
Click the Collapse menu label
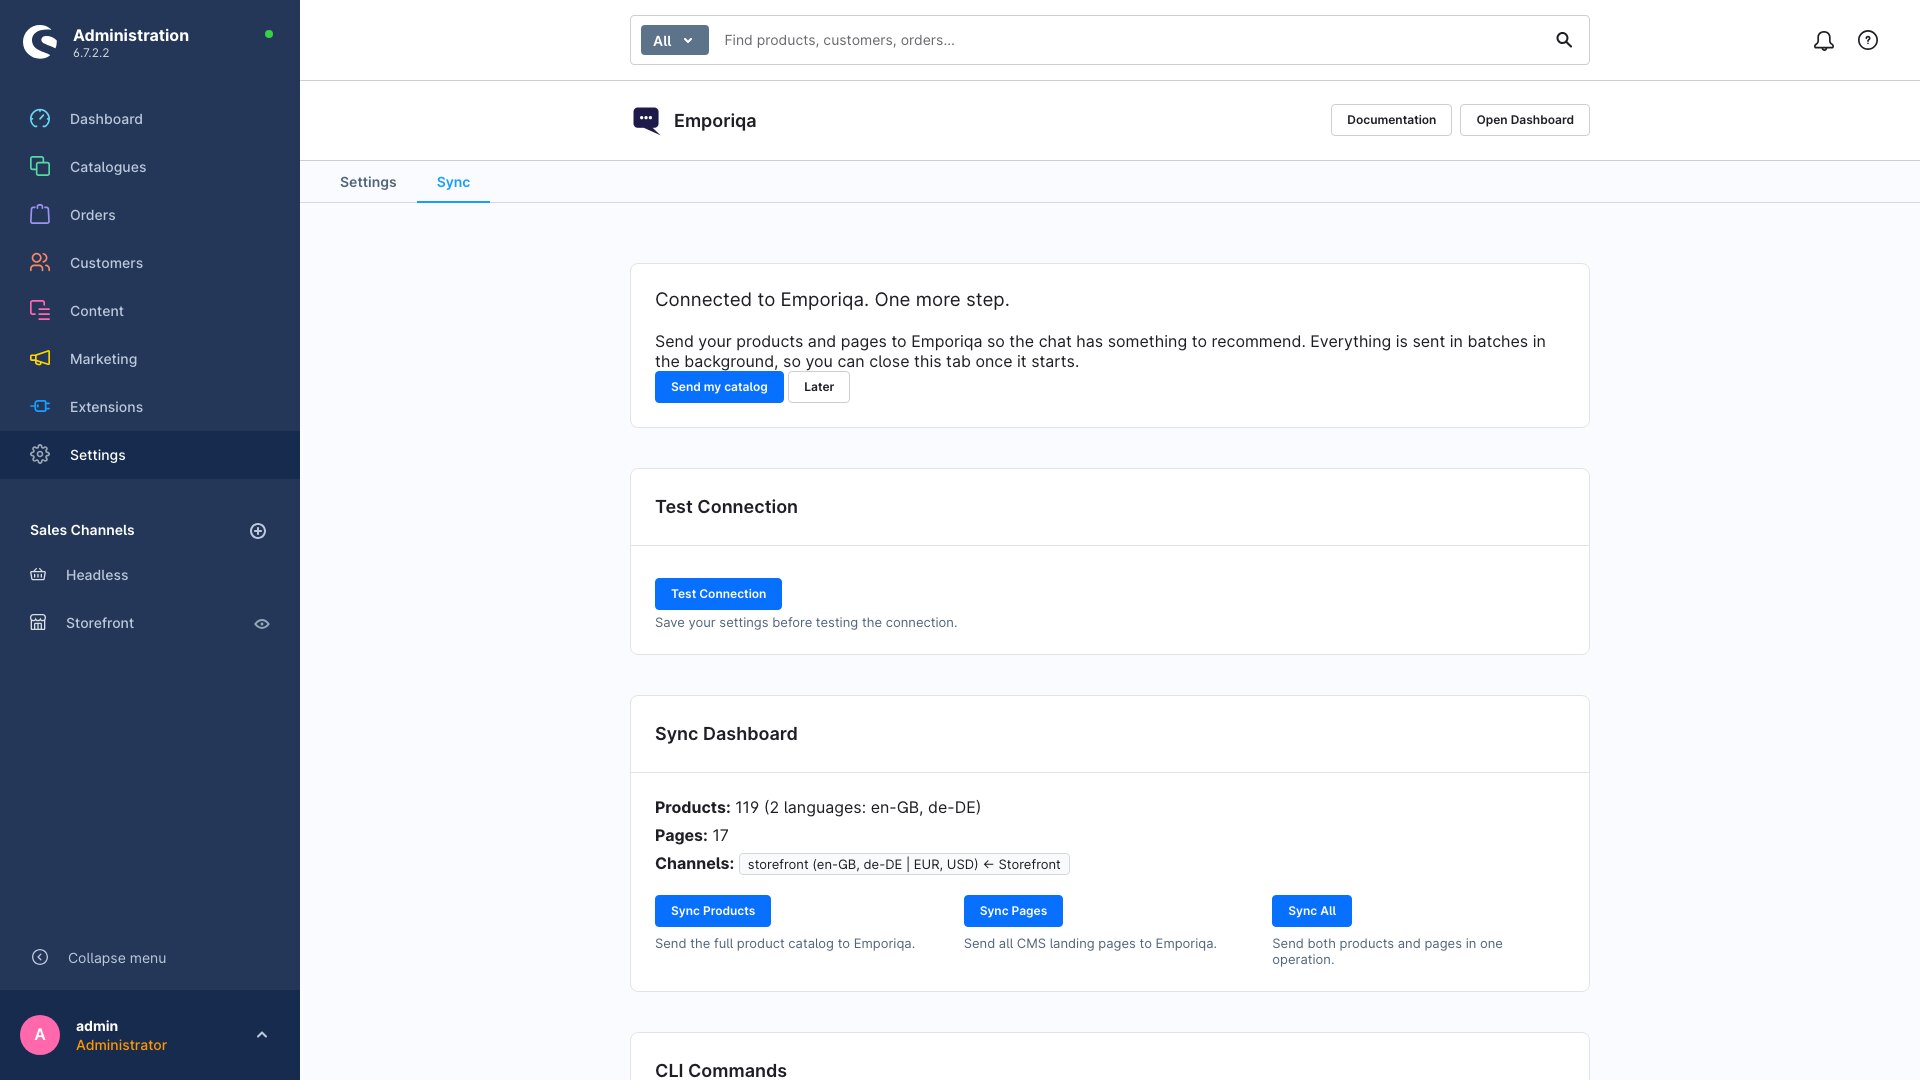(117, 958)
